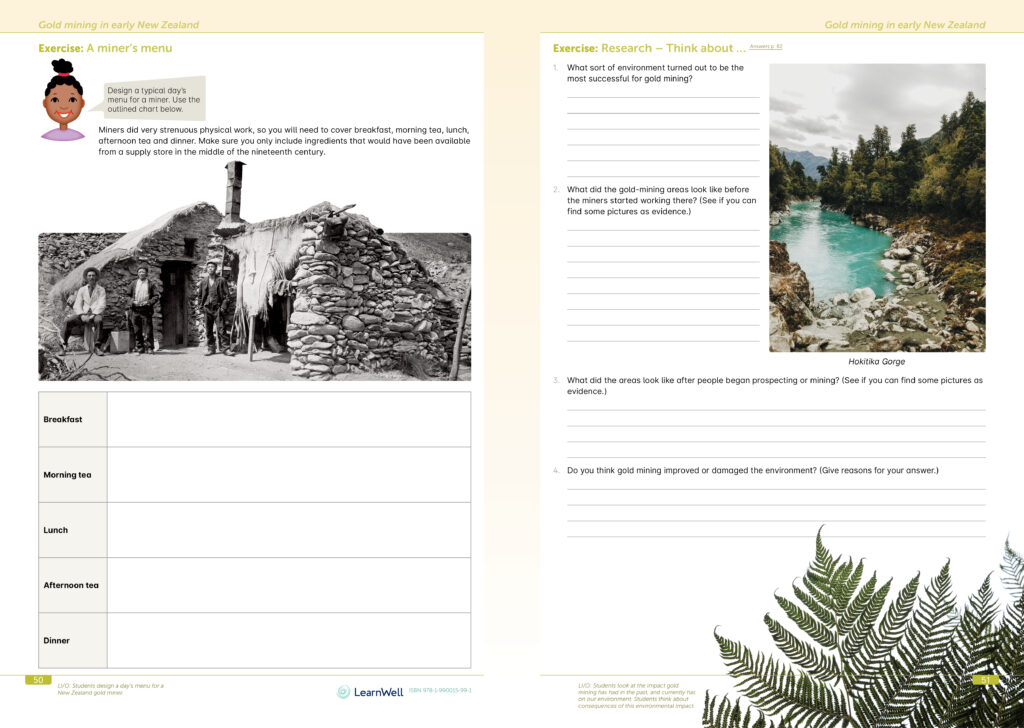The width and height of the screenshot is (1024, 728).
Task: Click the right page learning objective footnote
Action: point(637,696)
